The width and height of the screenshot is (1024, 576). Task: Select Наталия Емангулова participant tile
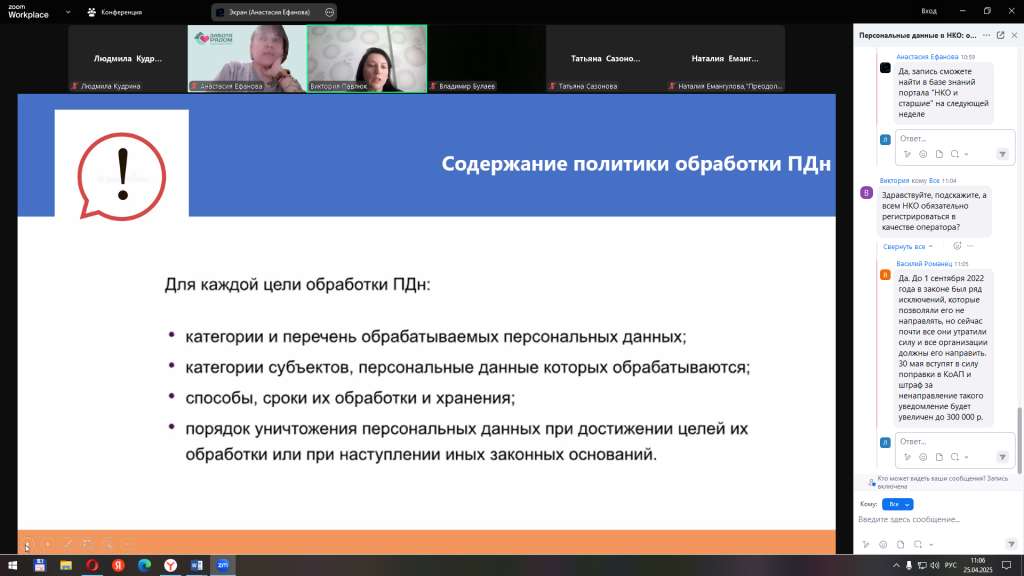coord(725,59)
